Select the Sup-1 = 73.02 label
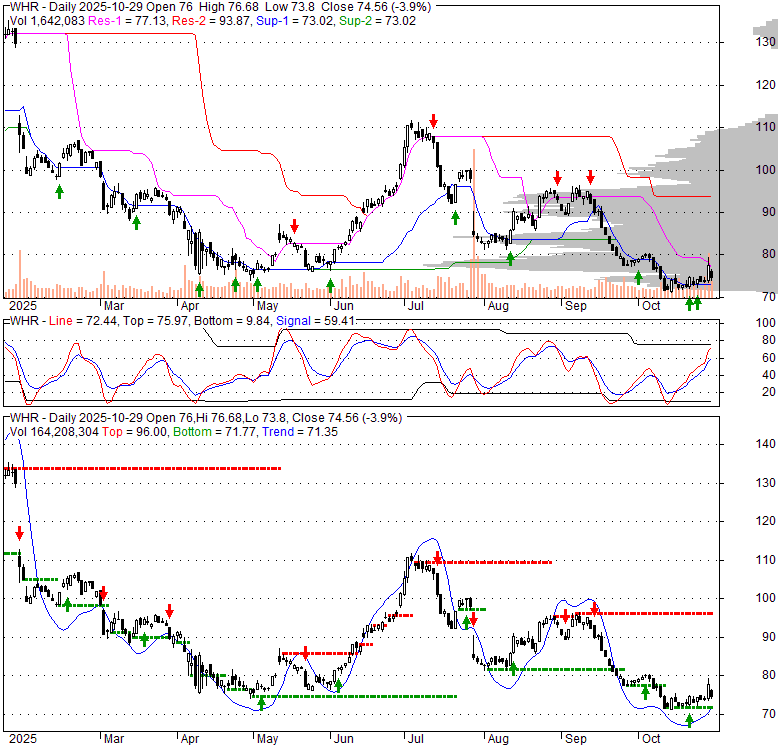 click(295, 21)
